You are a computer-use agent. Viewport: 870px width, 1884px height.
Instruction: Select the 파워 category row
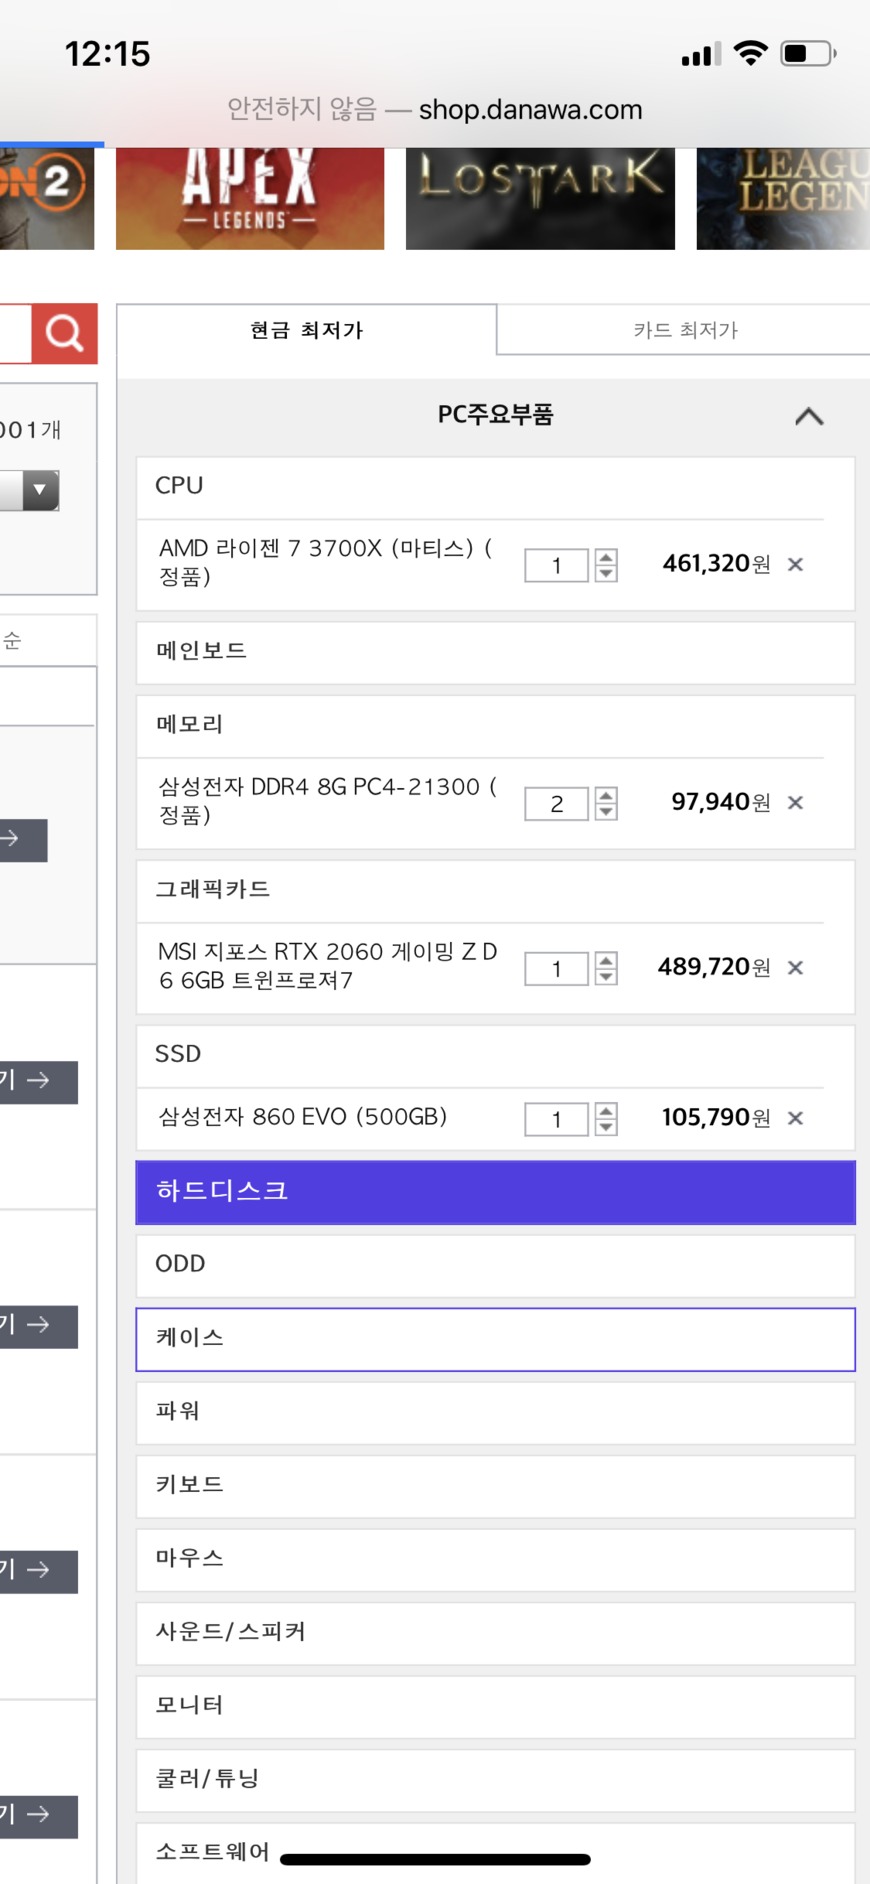pos(495,1412)
